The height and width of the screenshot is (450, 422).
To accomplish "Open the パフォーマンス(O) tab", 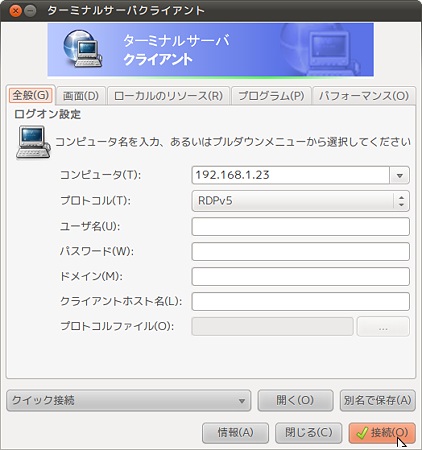I will pos(364,96).
